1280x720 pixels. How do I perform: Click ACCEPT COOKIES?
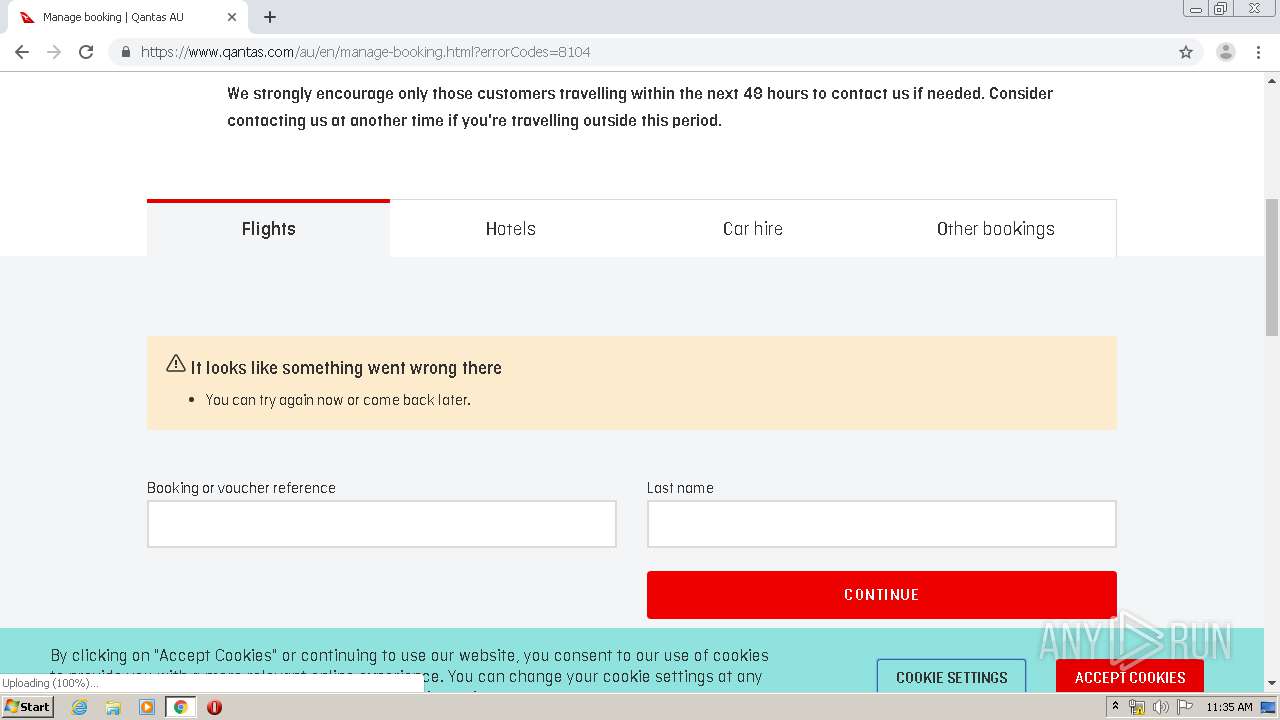(1130, 677)
